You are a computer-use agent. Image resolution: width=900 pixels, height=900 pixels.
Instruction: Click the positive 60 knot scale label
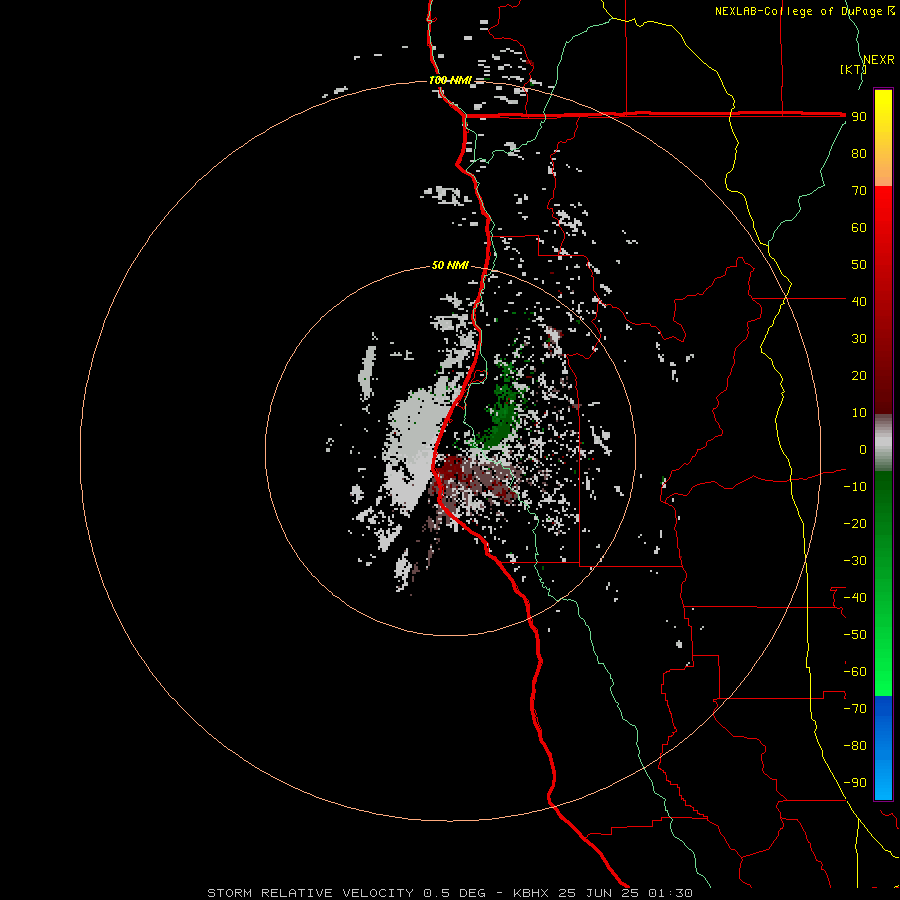(x=859, y=227)
